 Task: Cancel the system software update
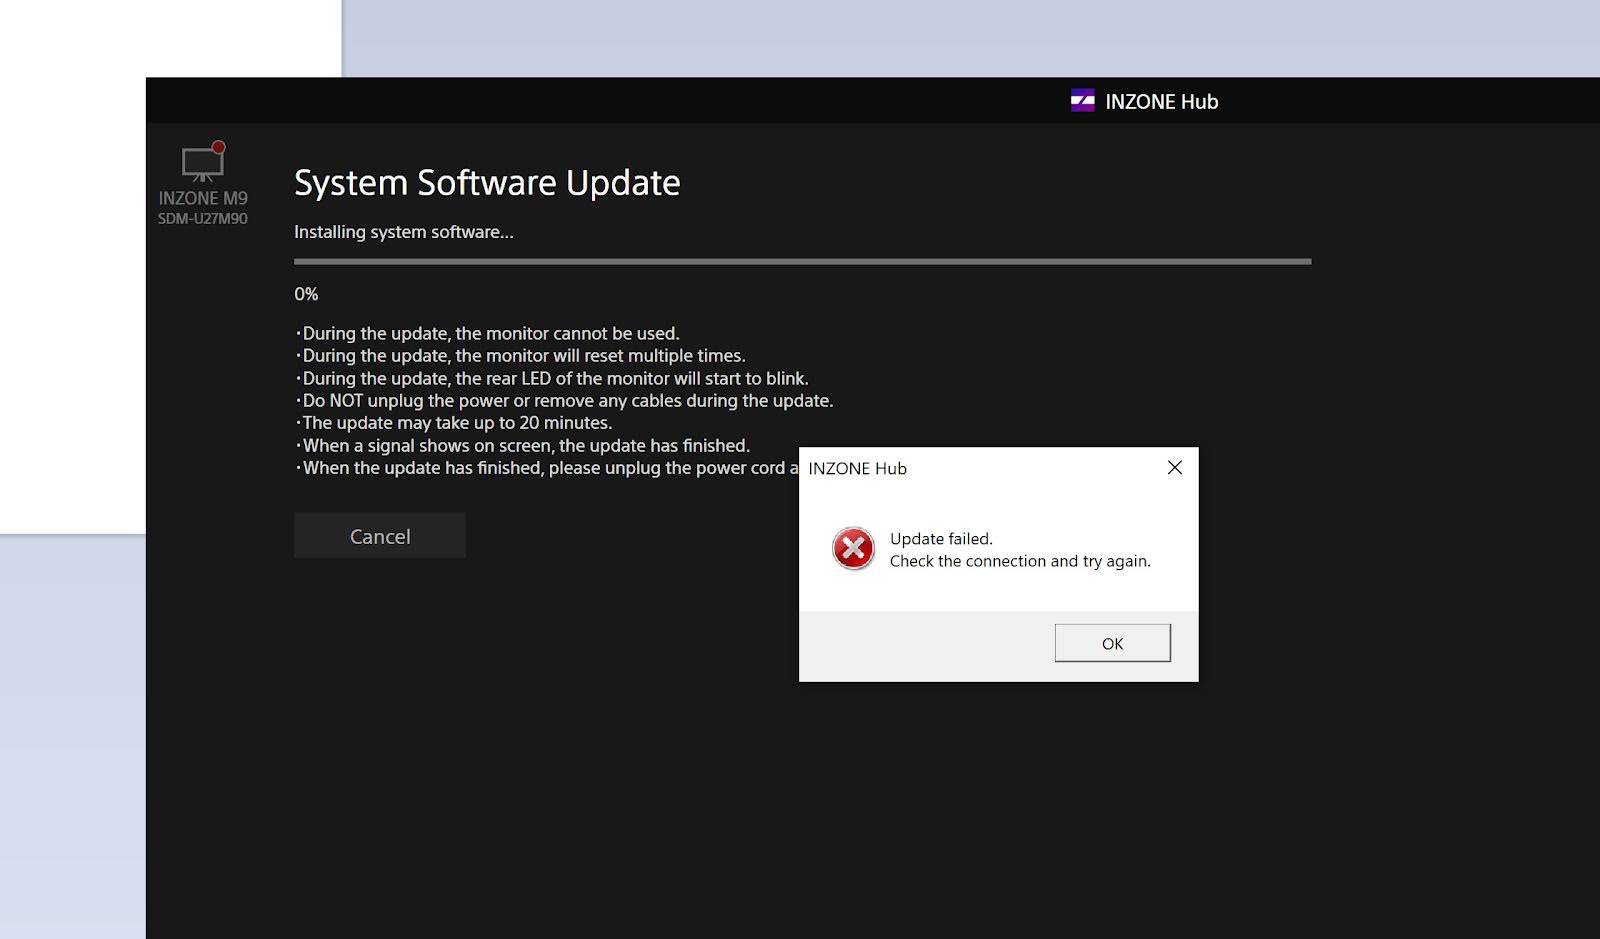(x=380, y=536)
